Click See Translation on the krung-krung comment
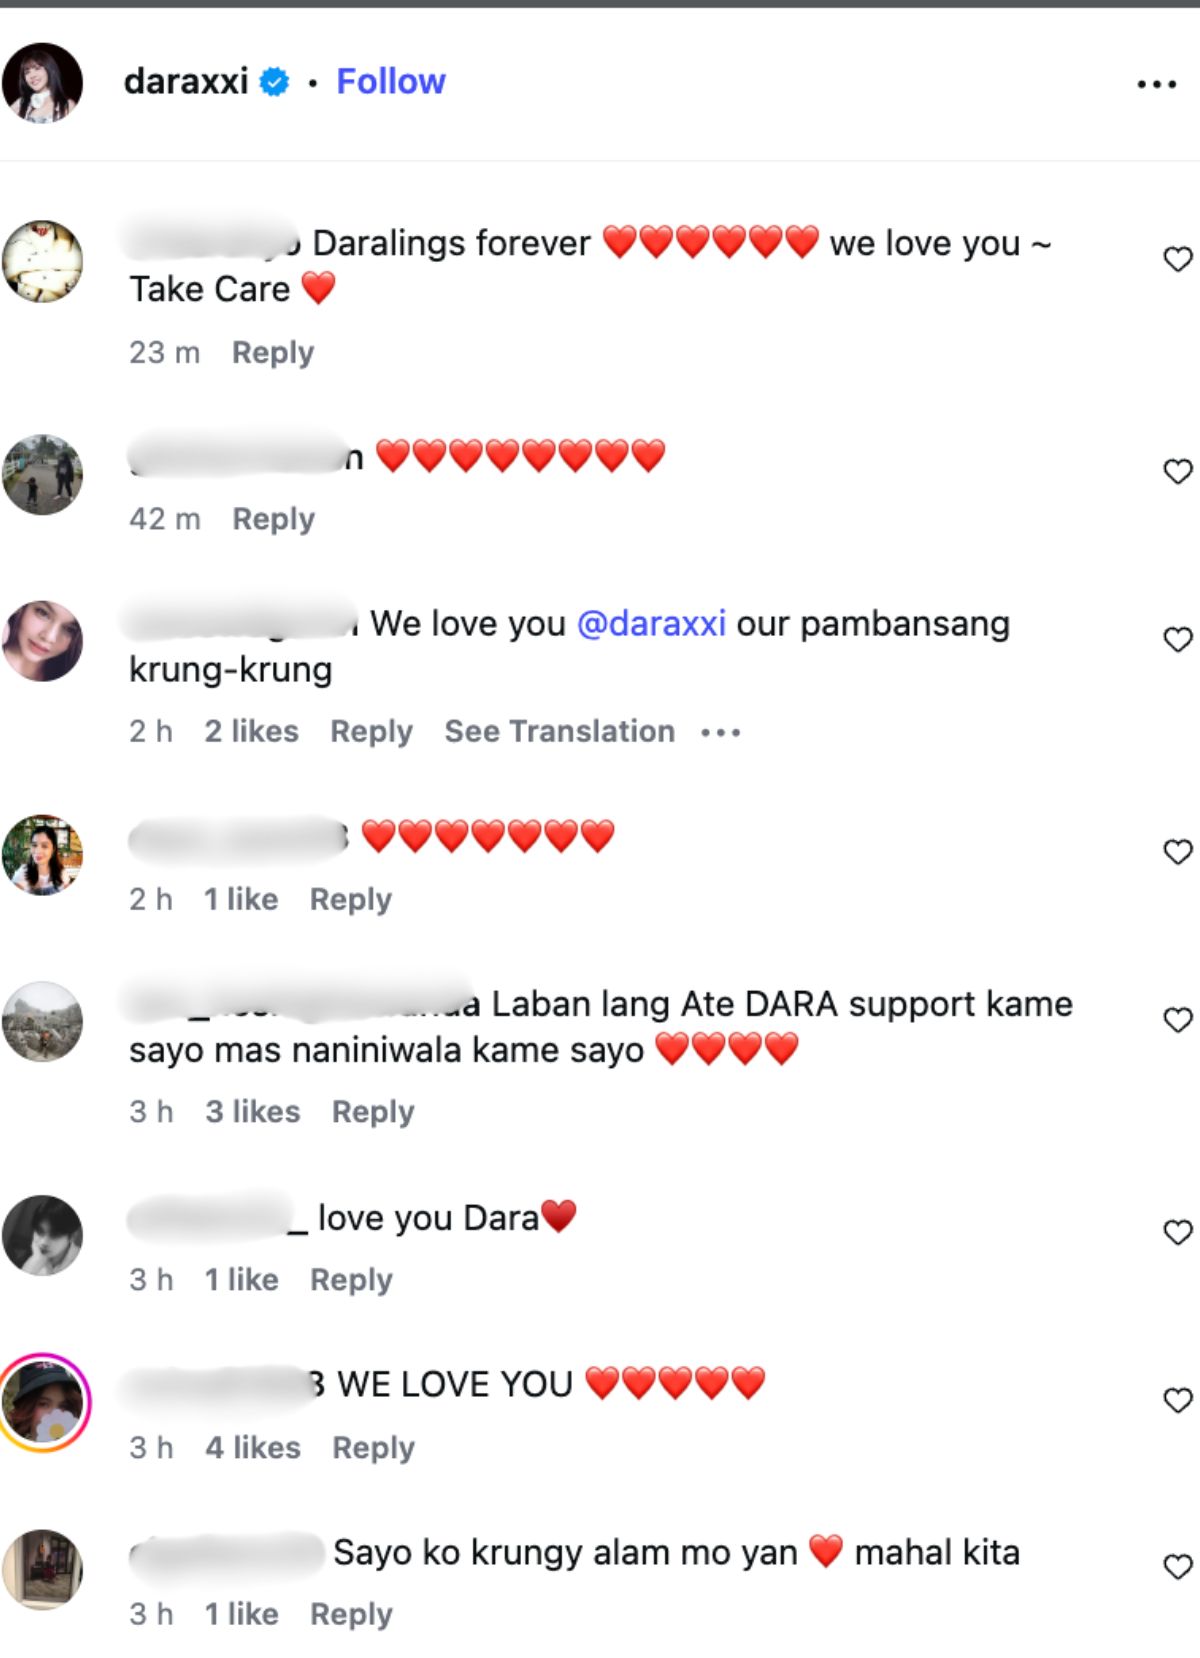 click(560, 732)
